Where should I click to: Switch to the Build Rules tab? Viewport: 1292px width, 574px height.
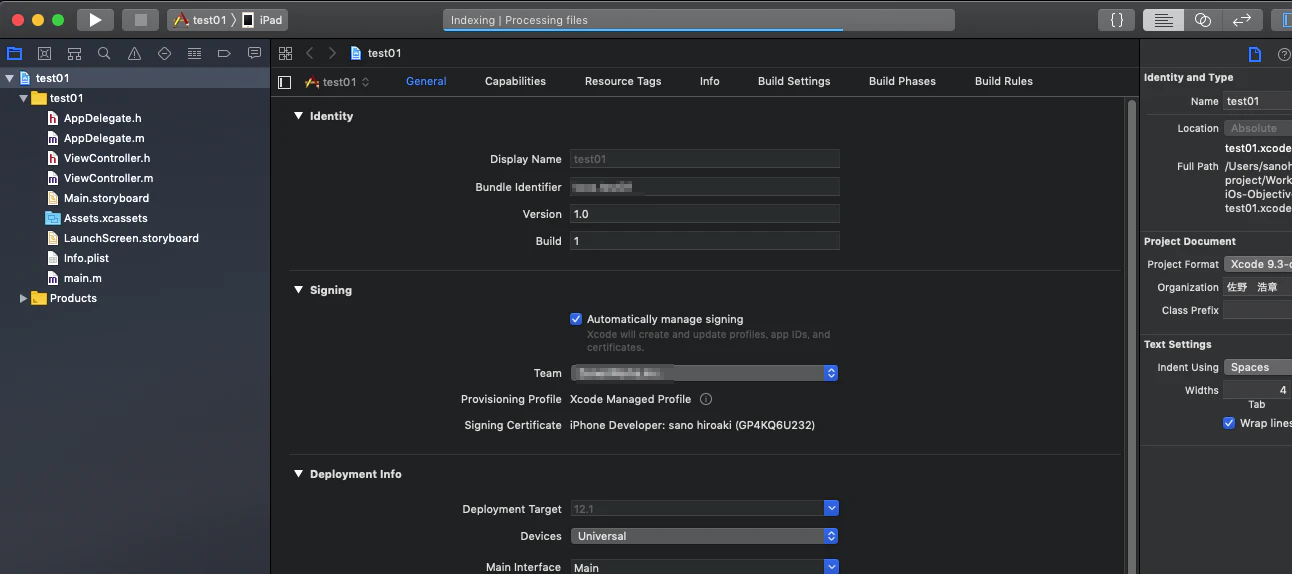[1004, 81]
